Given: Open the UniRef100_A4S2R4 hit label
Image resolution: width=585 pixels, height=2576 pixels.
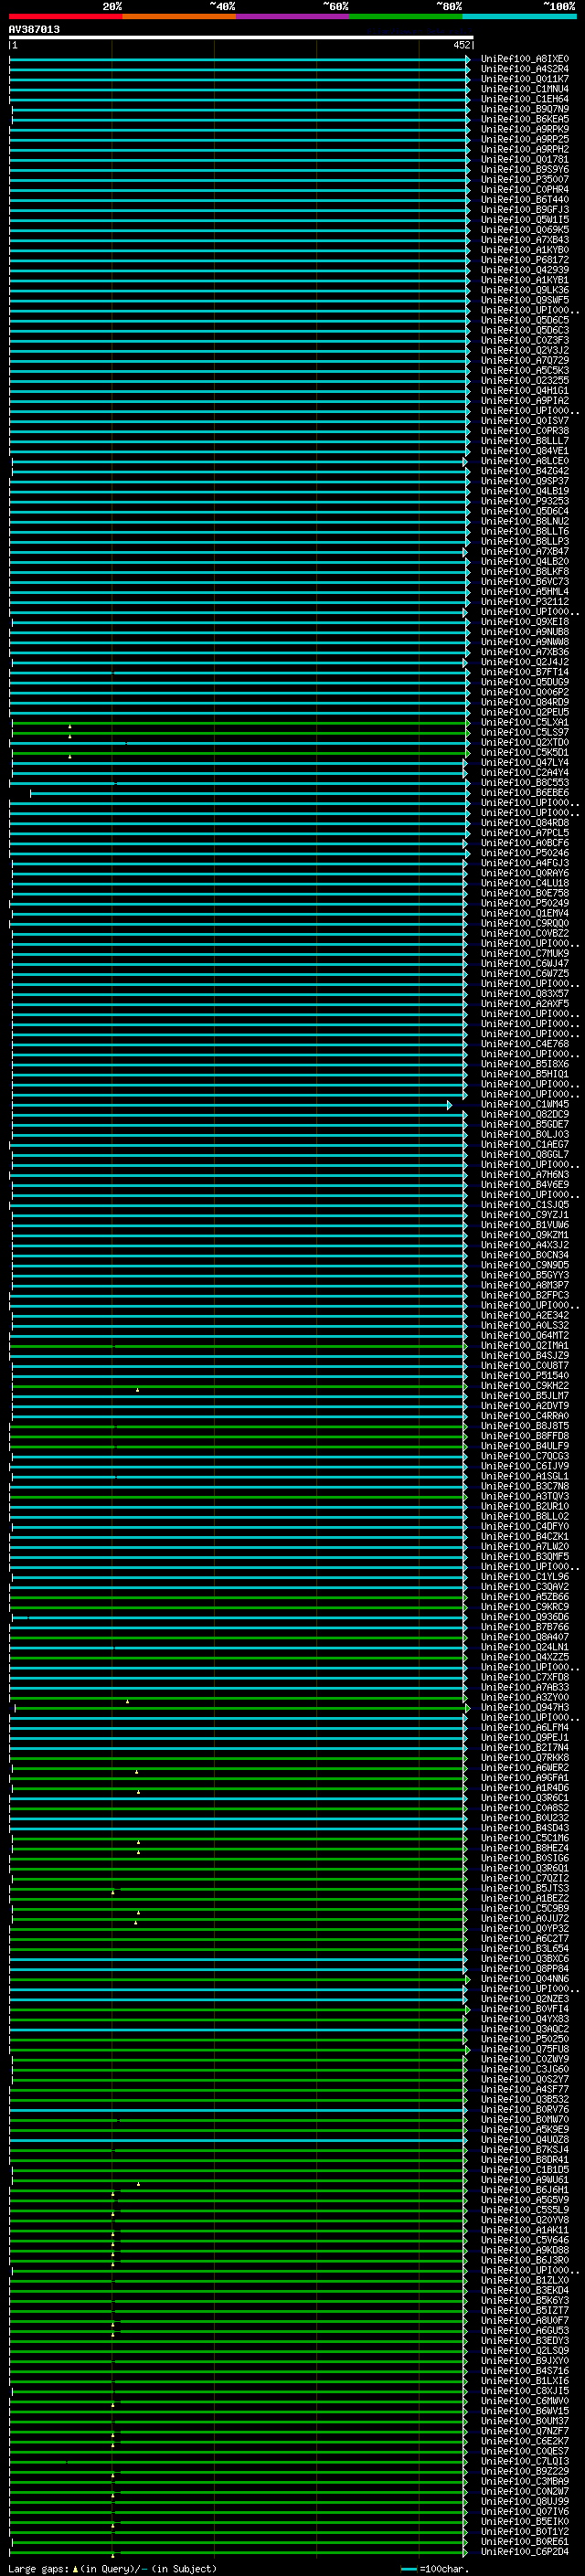Looking at the screenshot, I should 525,69.
